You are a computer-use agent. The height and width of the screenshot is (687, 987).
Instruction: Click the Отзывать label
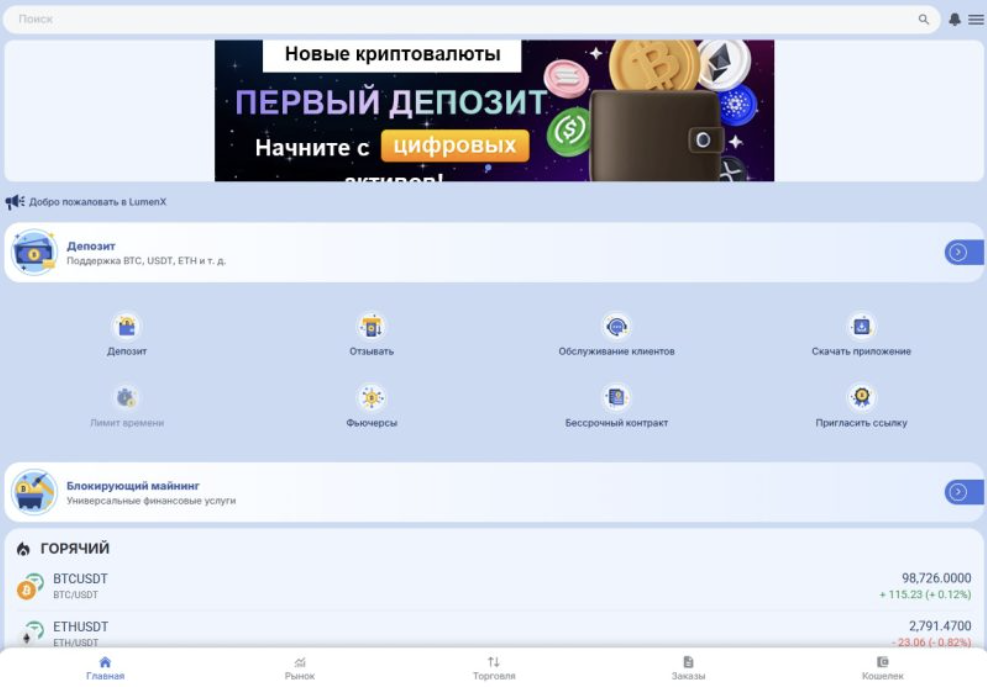coord(371,351)
